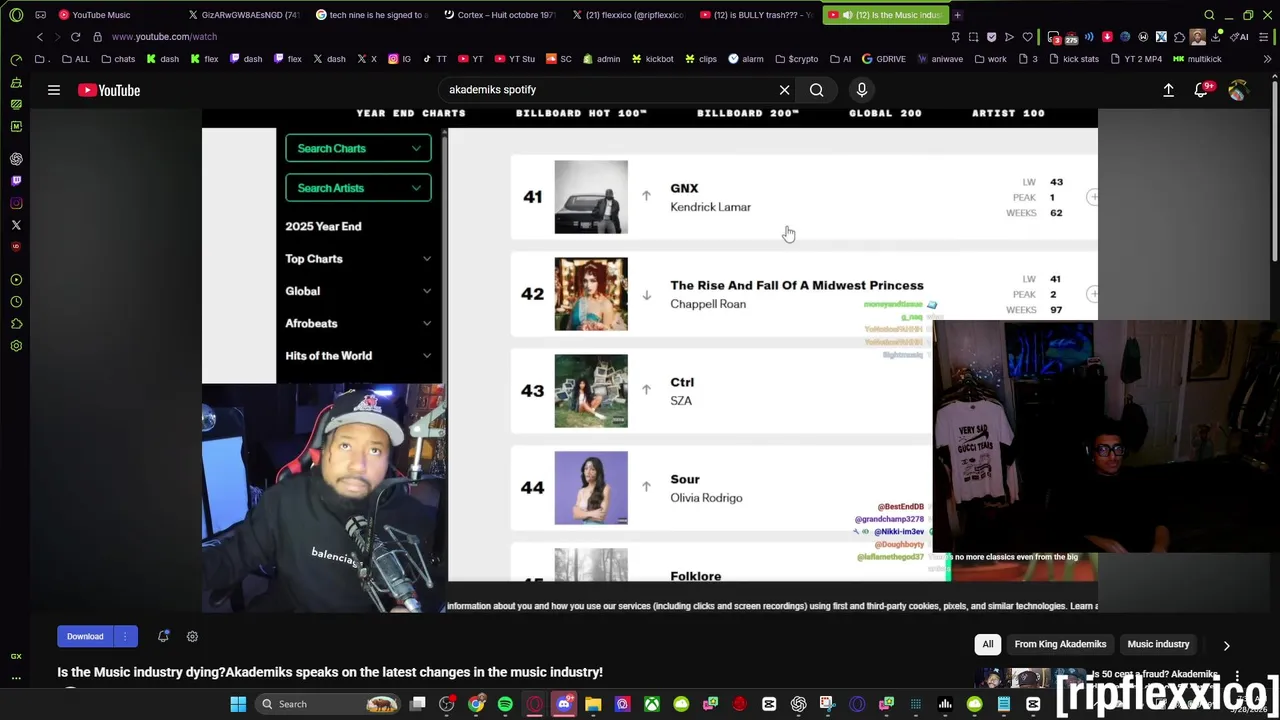Open YouTube notifications bell

click(x=1202, y=90)
